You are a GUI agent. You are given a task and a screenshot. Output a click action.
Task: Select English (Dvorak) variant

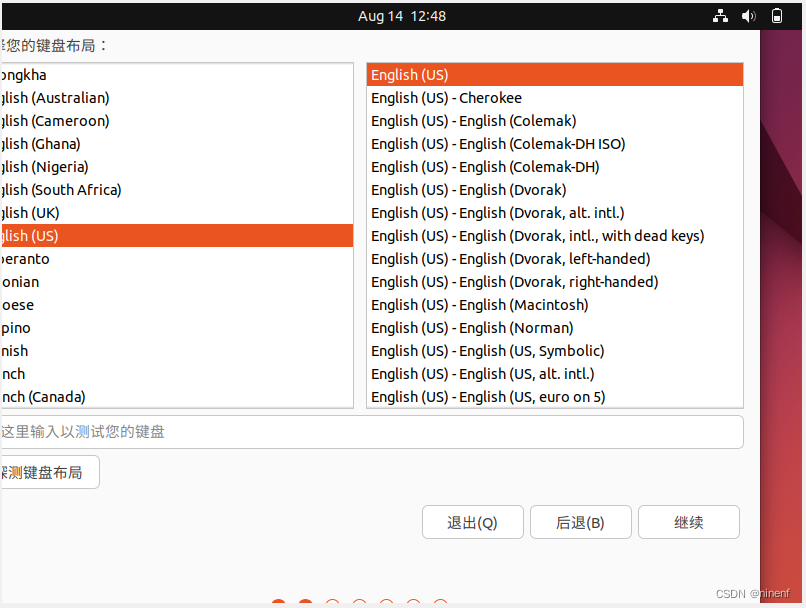[555, 190]
